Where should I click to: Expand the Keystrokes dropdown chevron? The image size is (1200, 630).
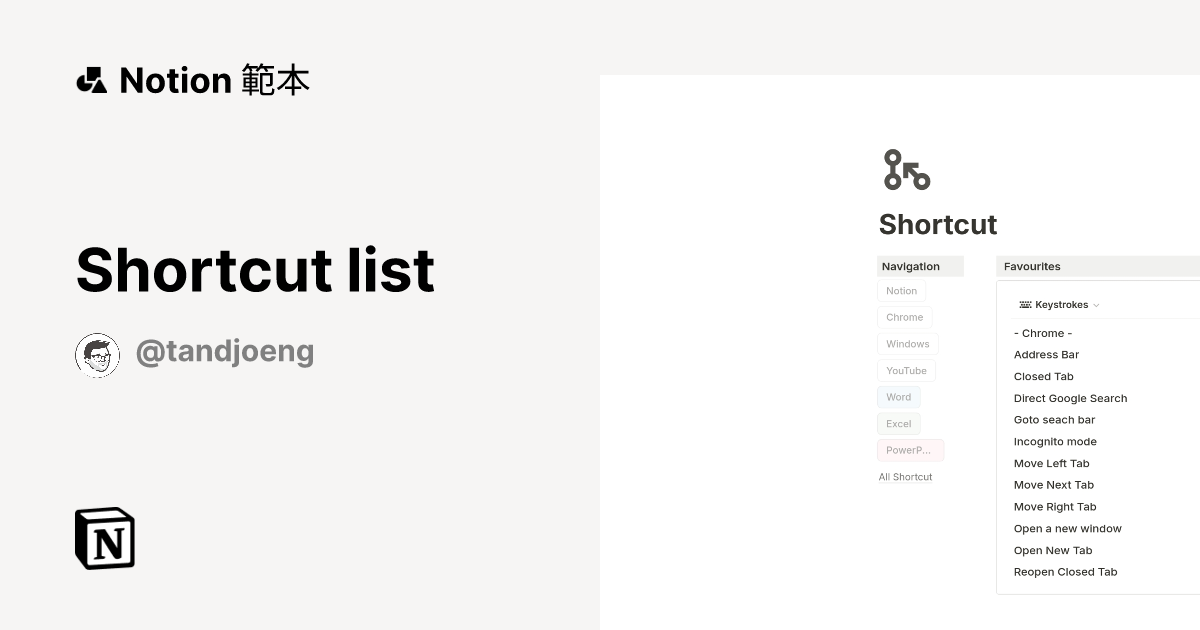[x=1096, y=305]
